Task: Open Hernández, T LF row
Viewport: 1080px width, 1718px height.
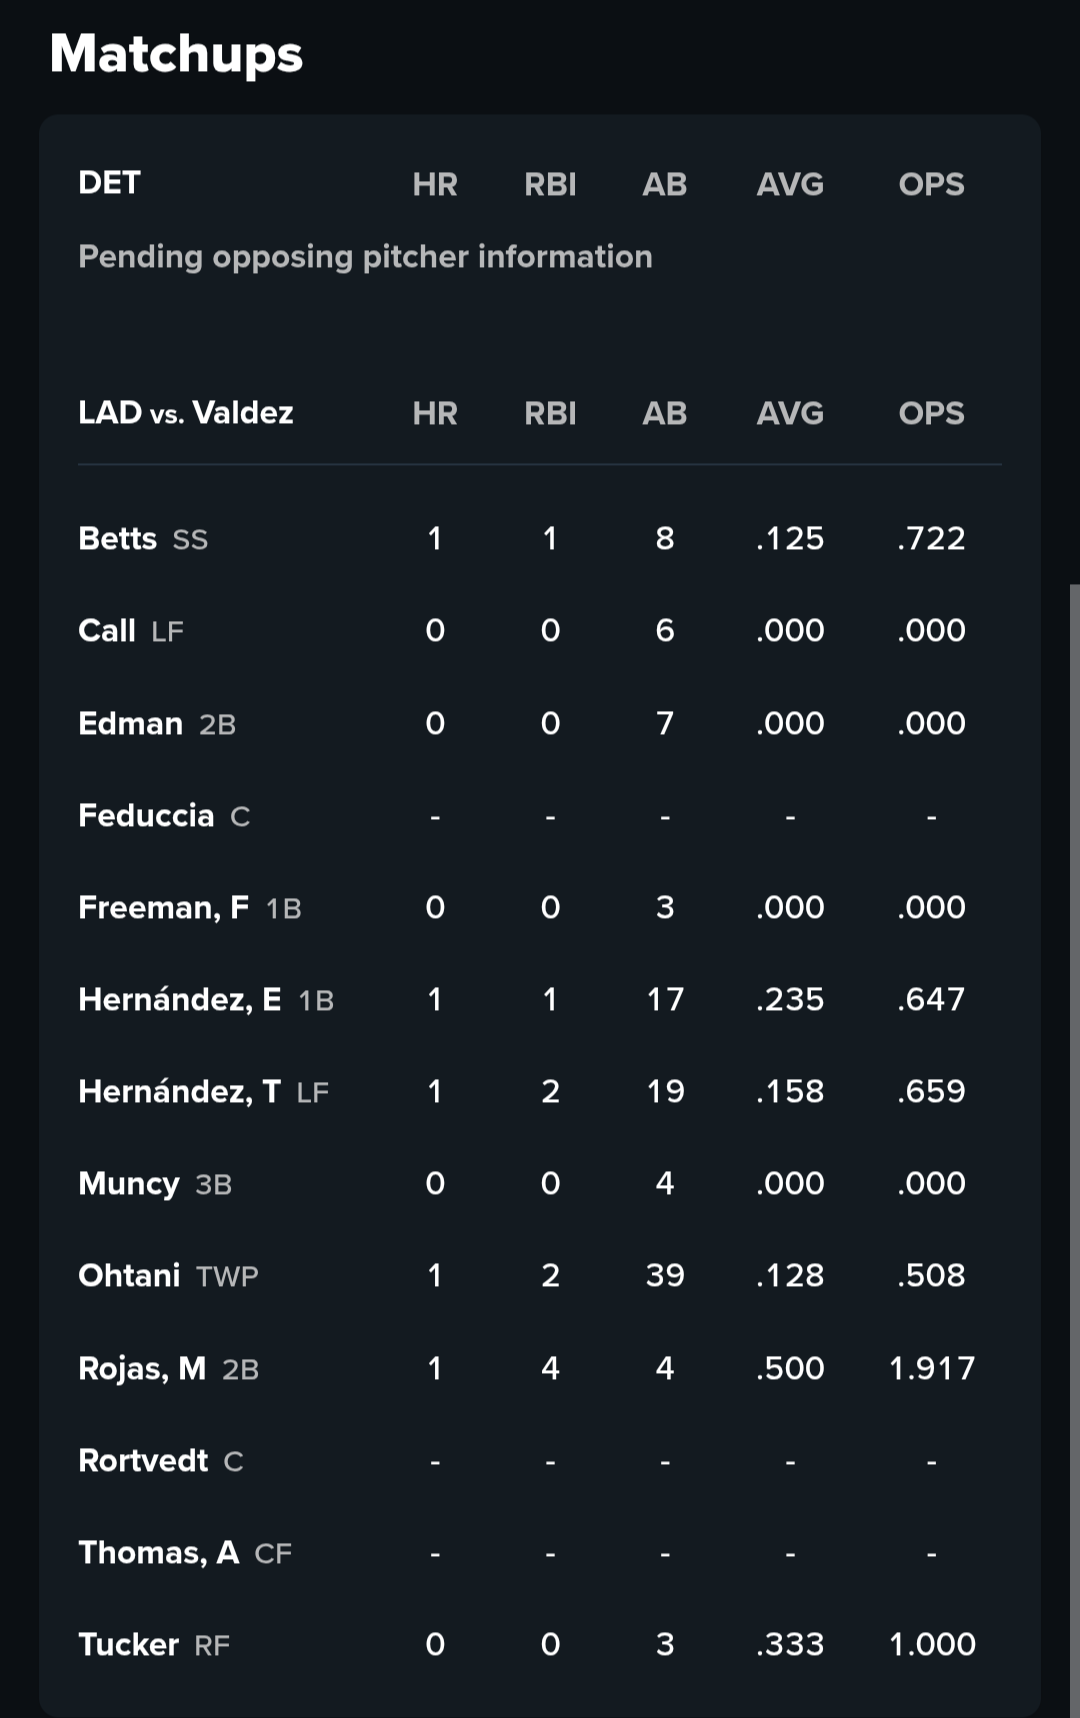Action: [540, 1091]
